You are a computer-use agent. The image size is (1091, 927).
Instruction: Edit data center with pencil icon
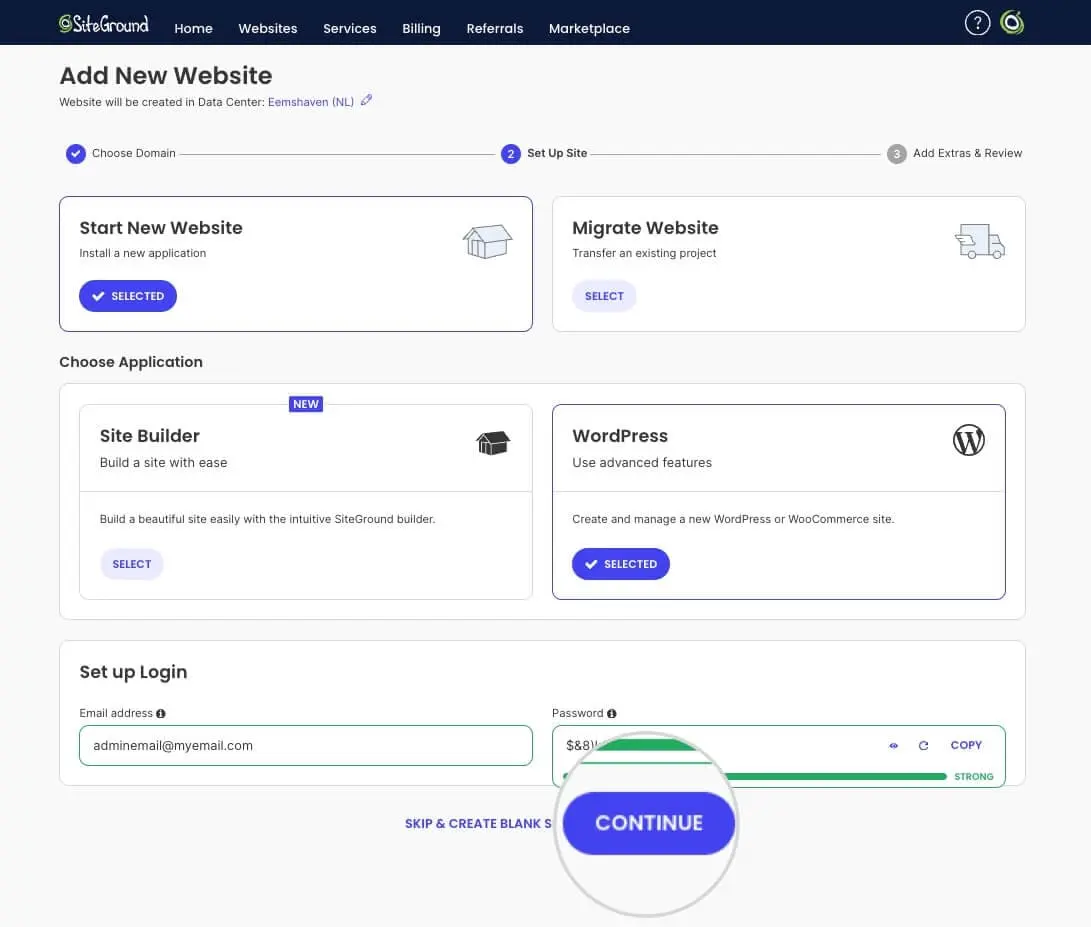click(x=366, y=100)
